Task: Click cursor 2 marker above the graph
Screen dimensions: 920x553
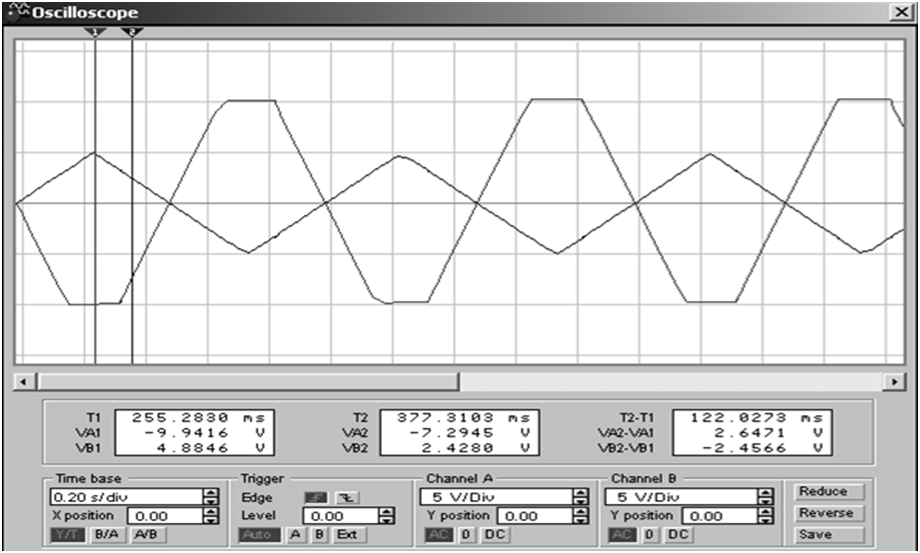Action: pyautogui.click(x=132, y=33)
